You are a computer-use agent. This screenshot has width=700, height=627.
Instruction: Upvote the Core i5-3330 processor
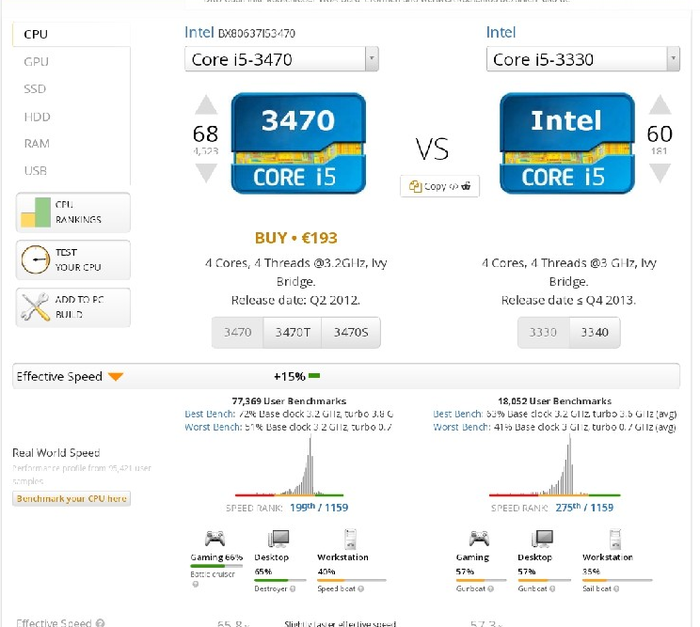point(659,105)
